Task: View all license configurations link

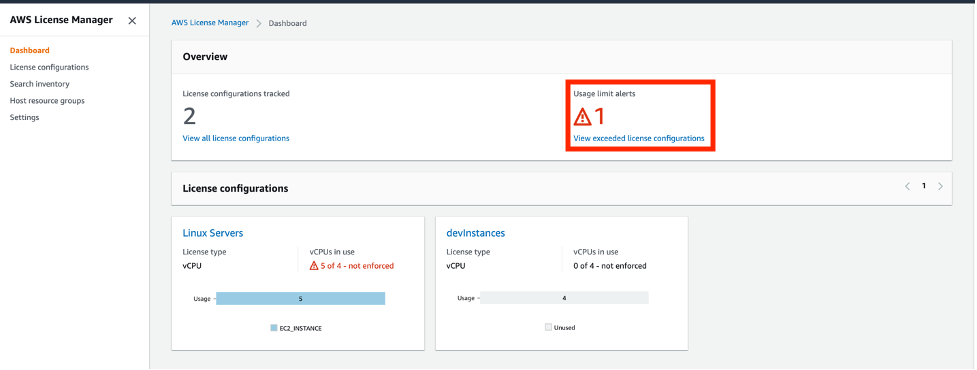Action: (236, 138)
